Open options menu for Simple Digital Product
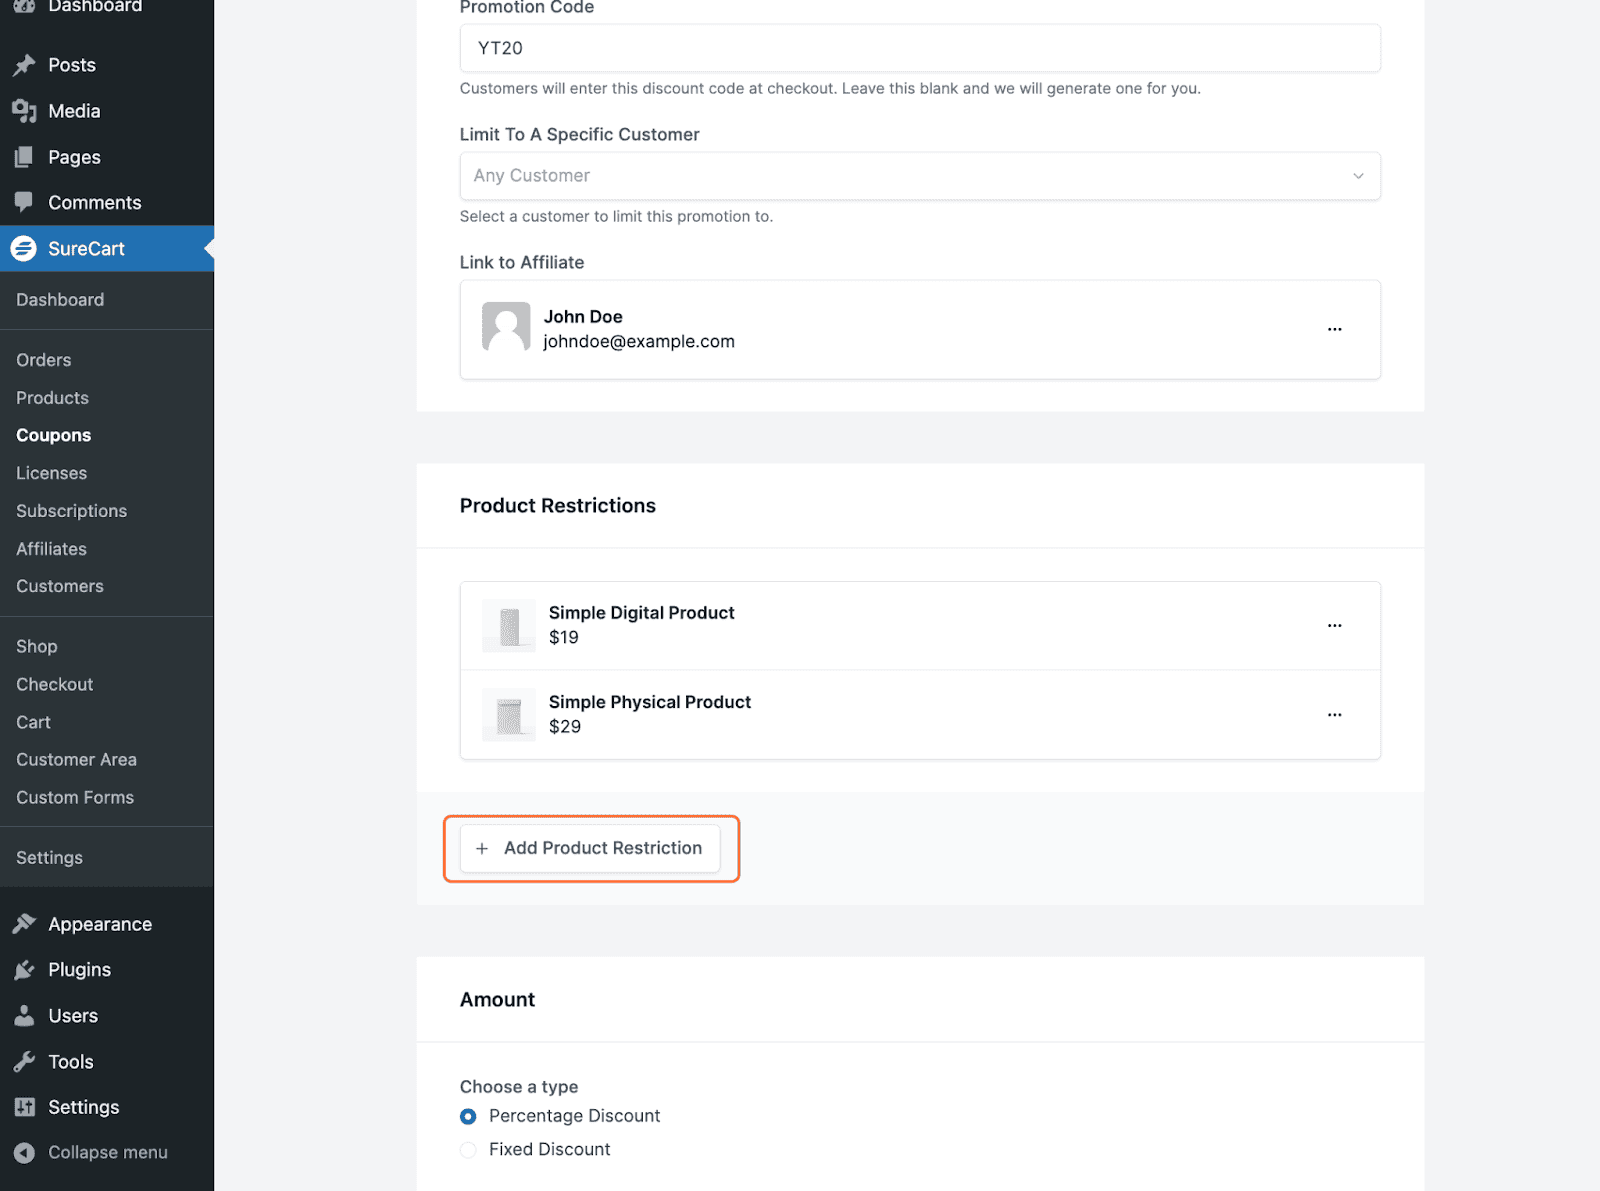The height and width of the screenshot is (1191, 1600). pyautogui.click(x=1334, y=625)
